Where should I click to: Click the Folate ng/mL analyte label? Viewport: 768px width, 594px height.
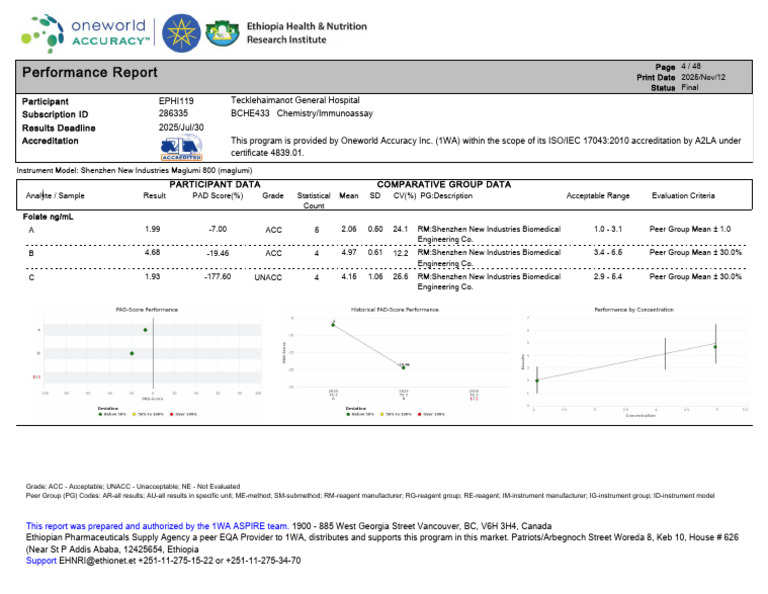48,216
